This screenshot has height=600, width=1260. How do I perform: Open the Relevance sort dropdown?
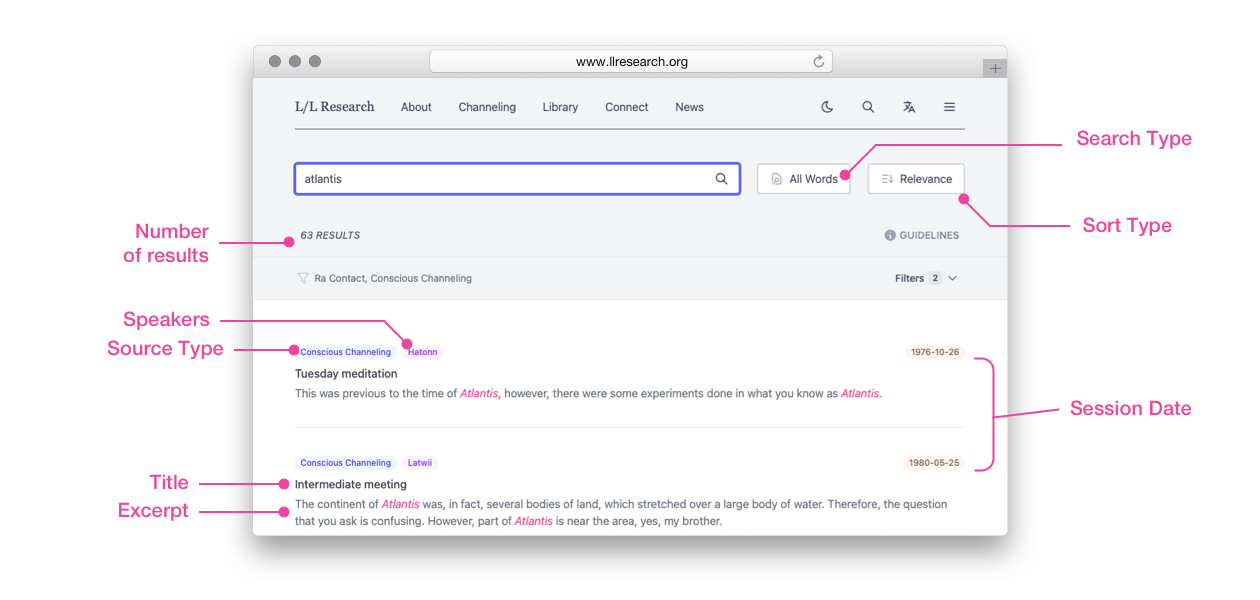(916, 179)
